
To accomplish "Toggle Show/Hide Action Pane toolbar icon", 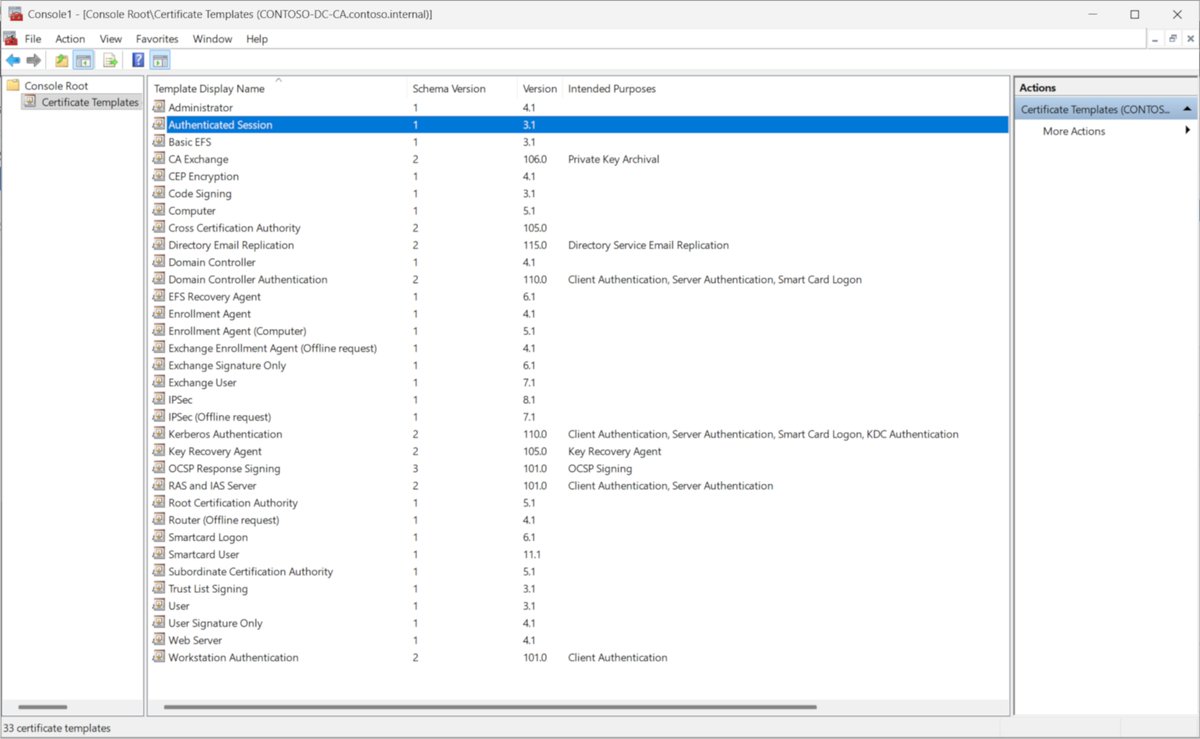I will coord(161,61).
